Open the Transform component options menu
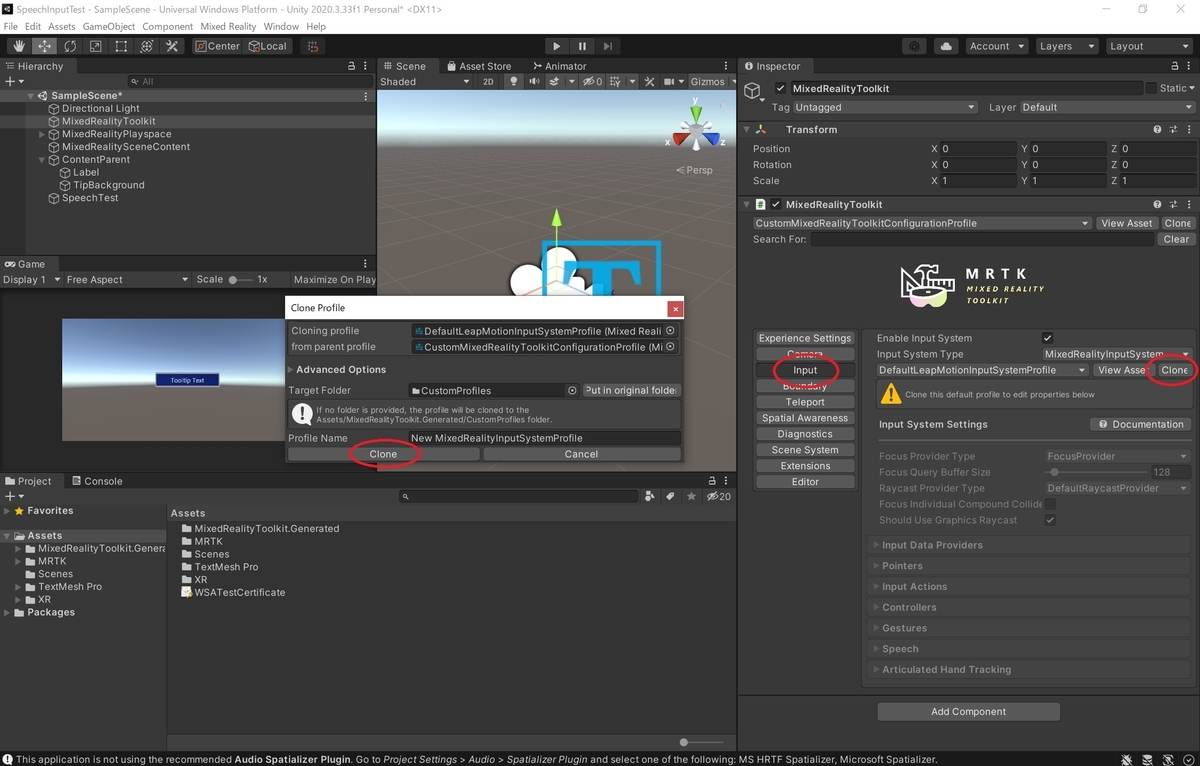The height and width of the screenshot is (766, 1200). point(1188,129)
